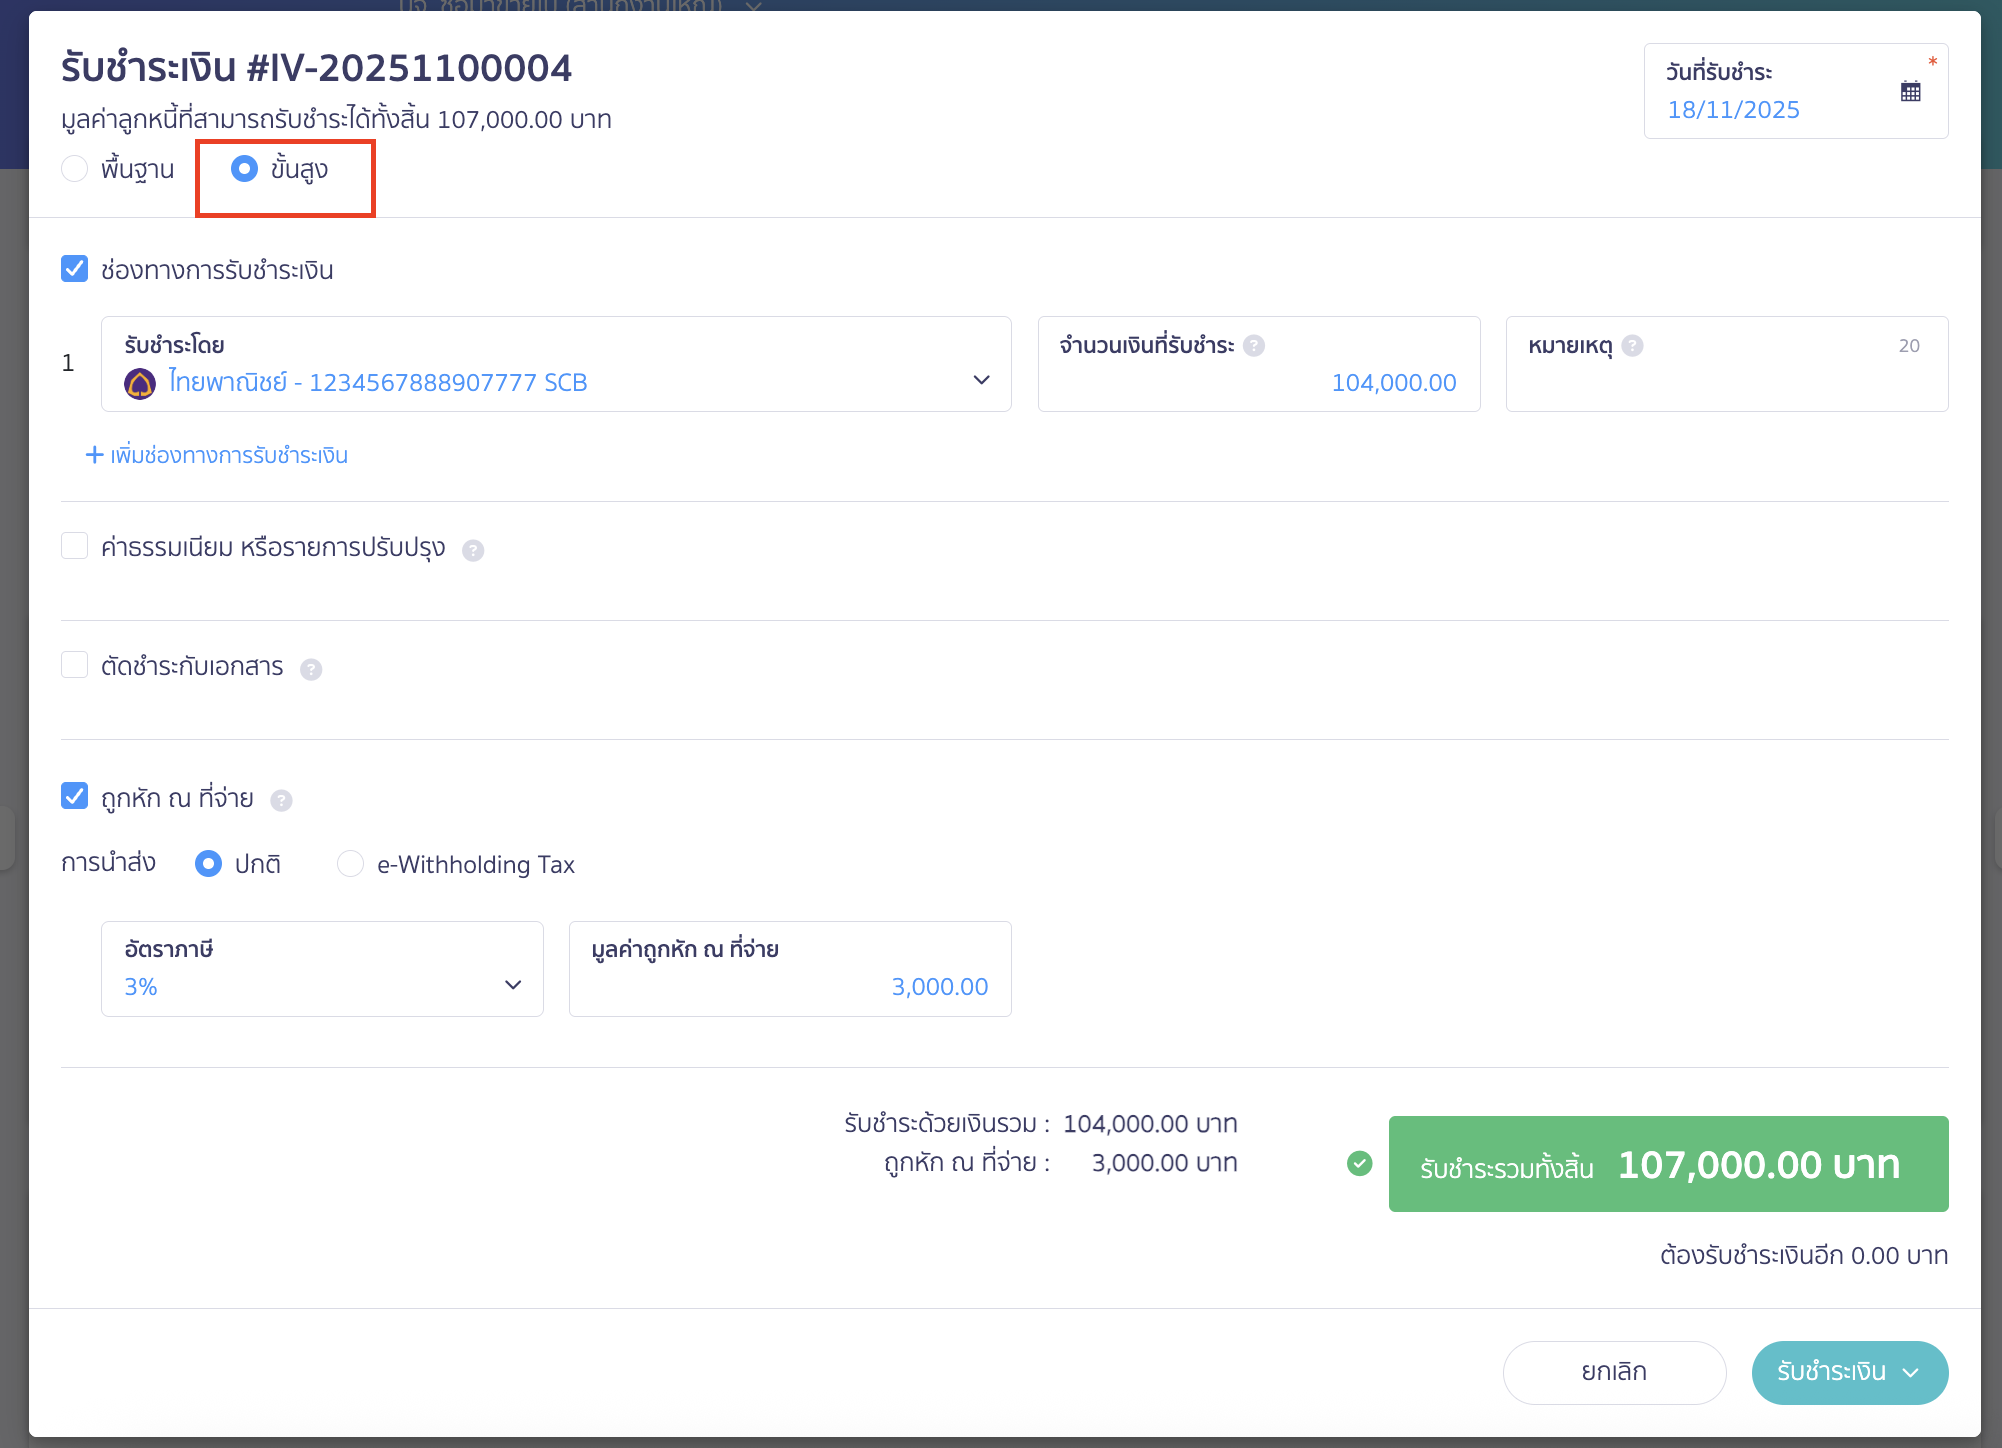Click the SCB bank logo icon
The height and width of the screenshot is (1448, 2002).
(140, 383)
